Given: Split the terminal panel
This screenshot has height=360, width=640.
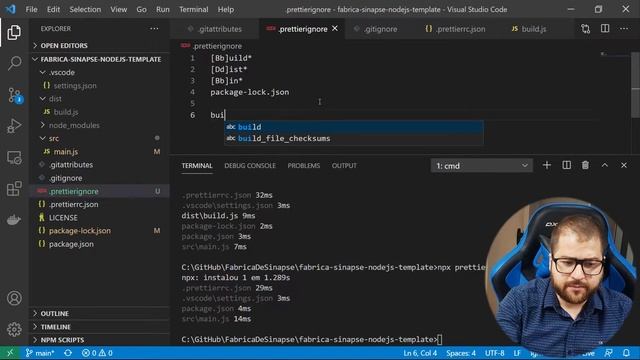Looking at the screenshot, I should click(x=567, y=165).
